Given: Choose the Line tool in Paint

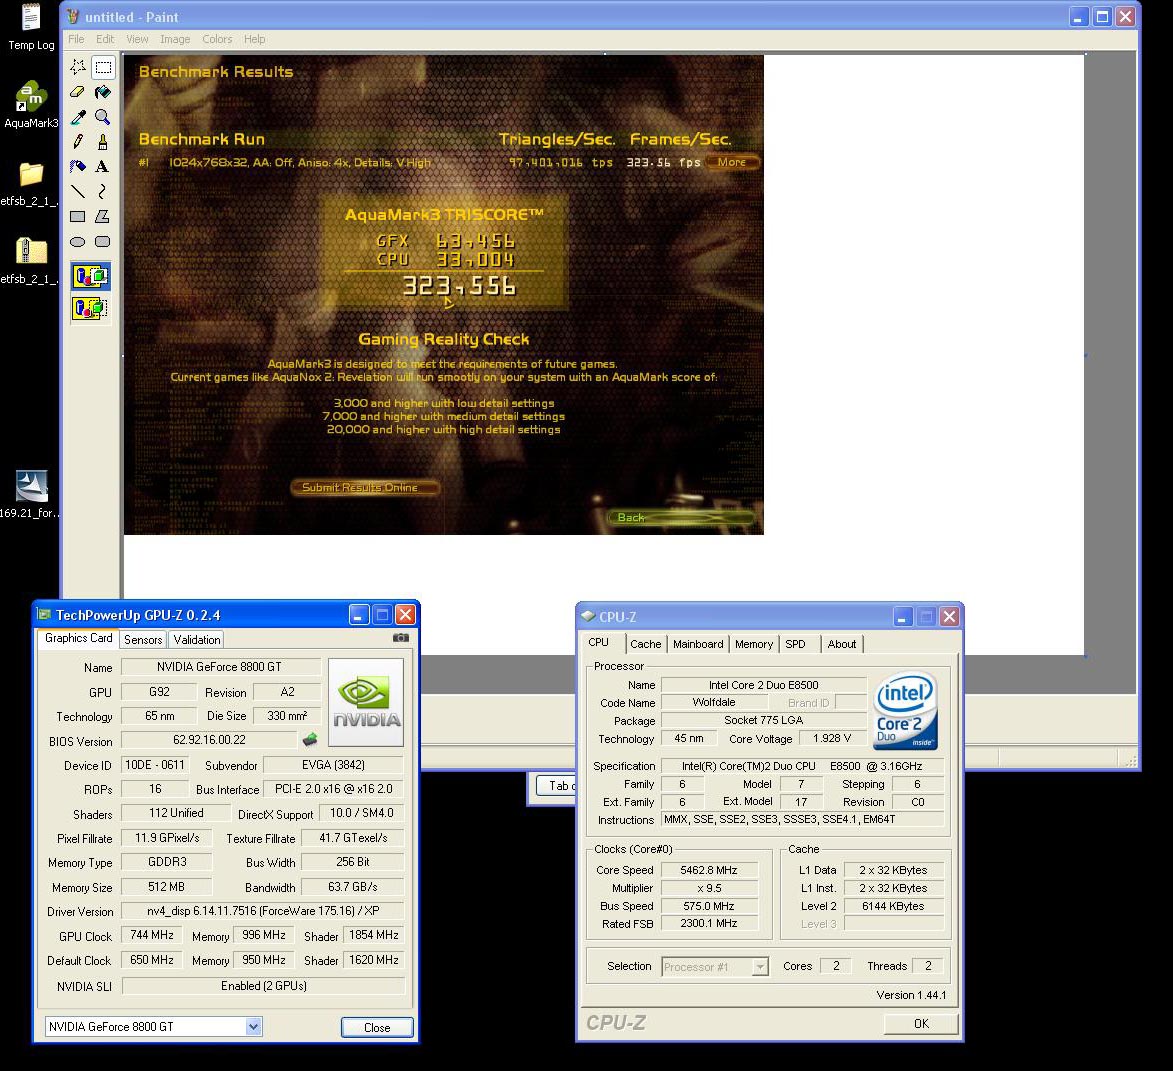Looking at the screenshot, I should (78, 191).
